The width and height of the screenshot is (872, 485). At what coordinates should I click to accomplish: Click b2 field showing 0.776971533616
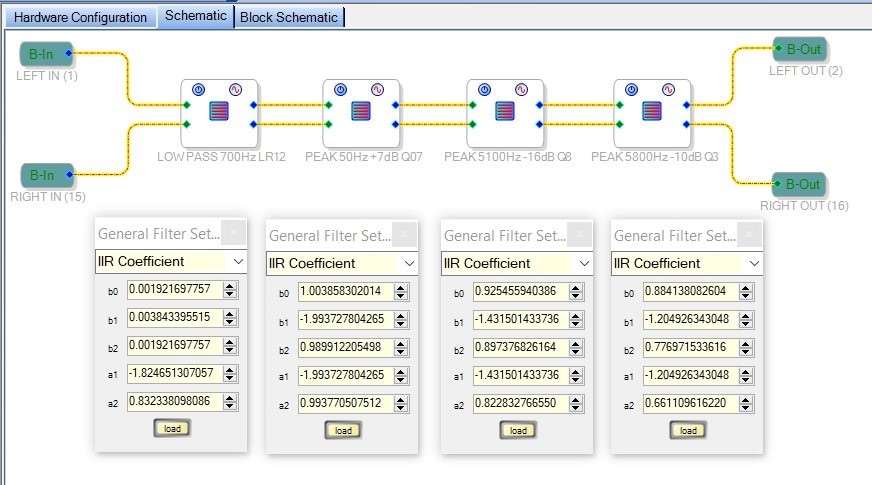(x=691, y=347)
